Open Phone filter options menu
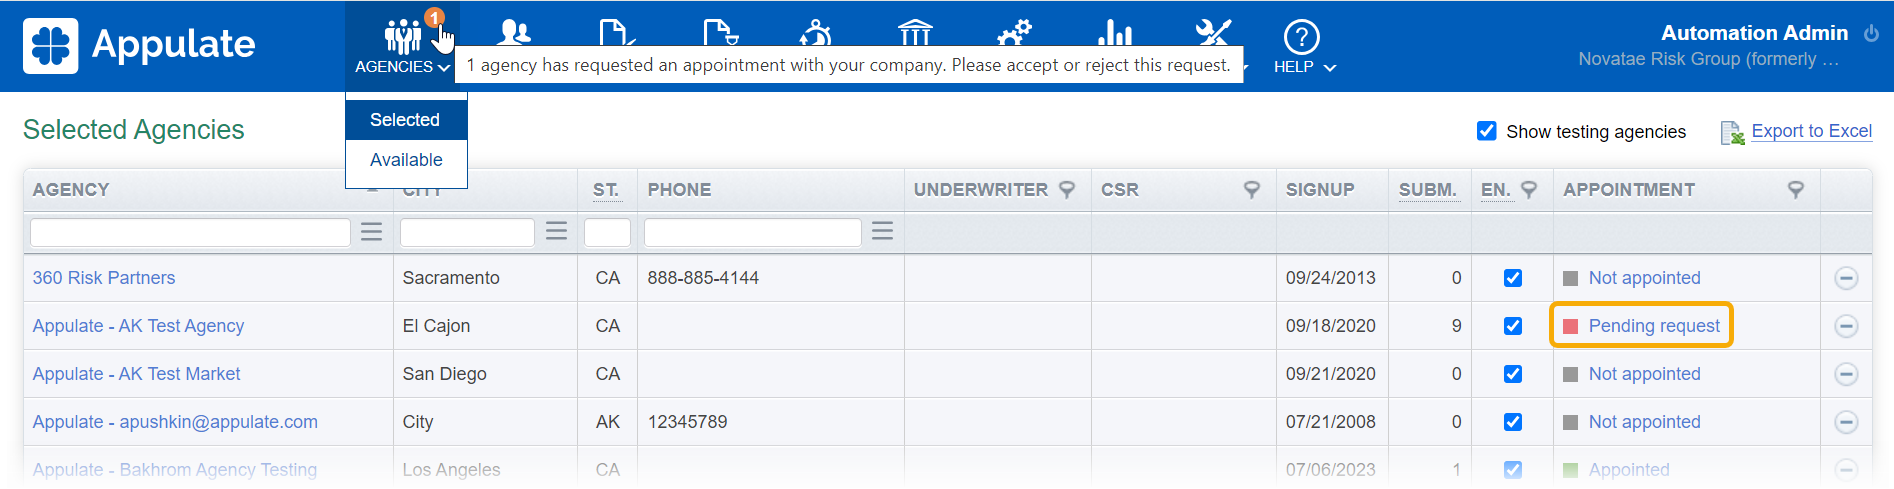The width and height of the screenshot is (1894, 489). pyautogui.click(x=882, y=232)
